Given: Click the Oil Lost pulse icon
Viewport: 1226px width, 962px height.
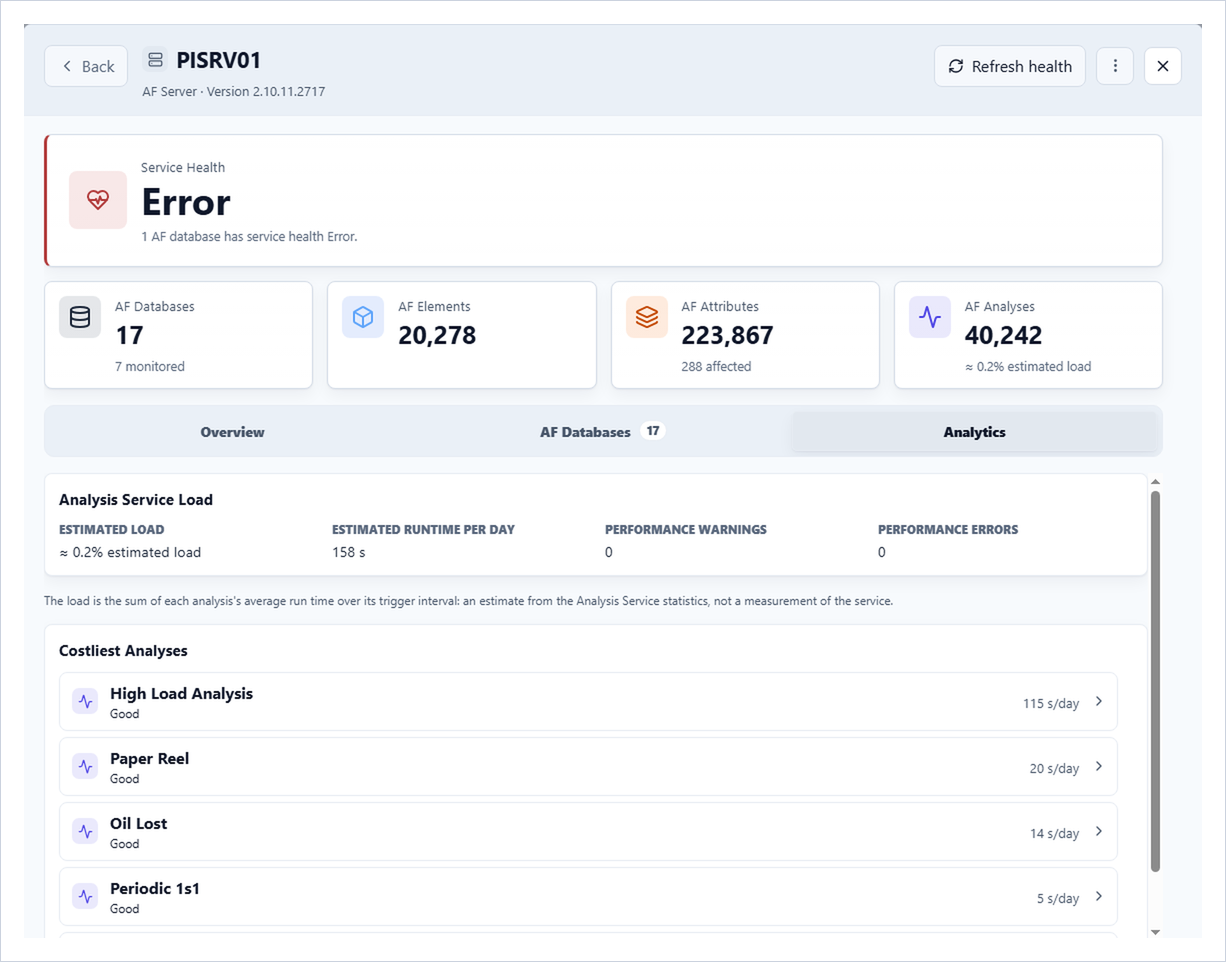Looking at the screenshot, I should click(85, 832).
